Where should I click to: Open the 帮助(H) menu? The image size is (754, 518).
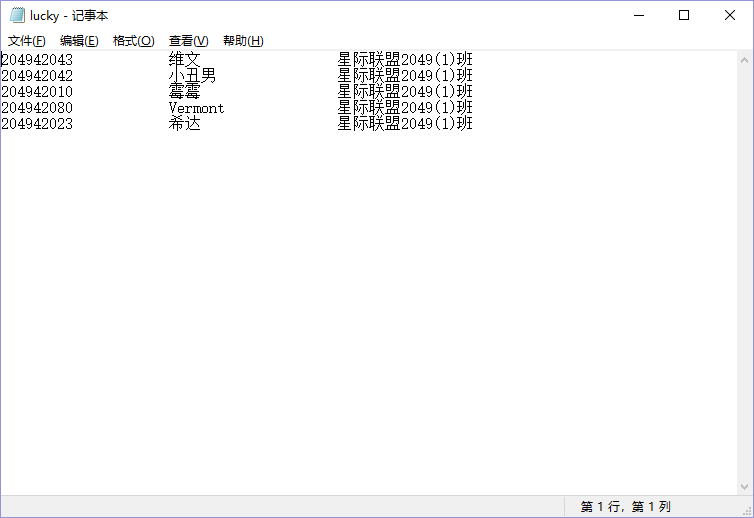click(x=243, y=41)
